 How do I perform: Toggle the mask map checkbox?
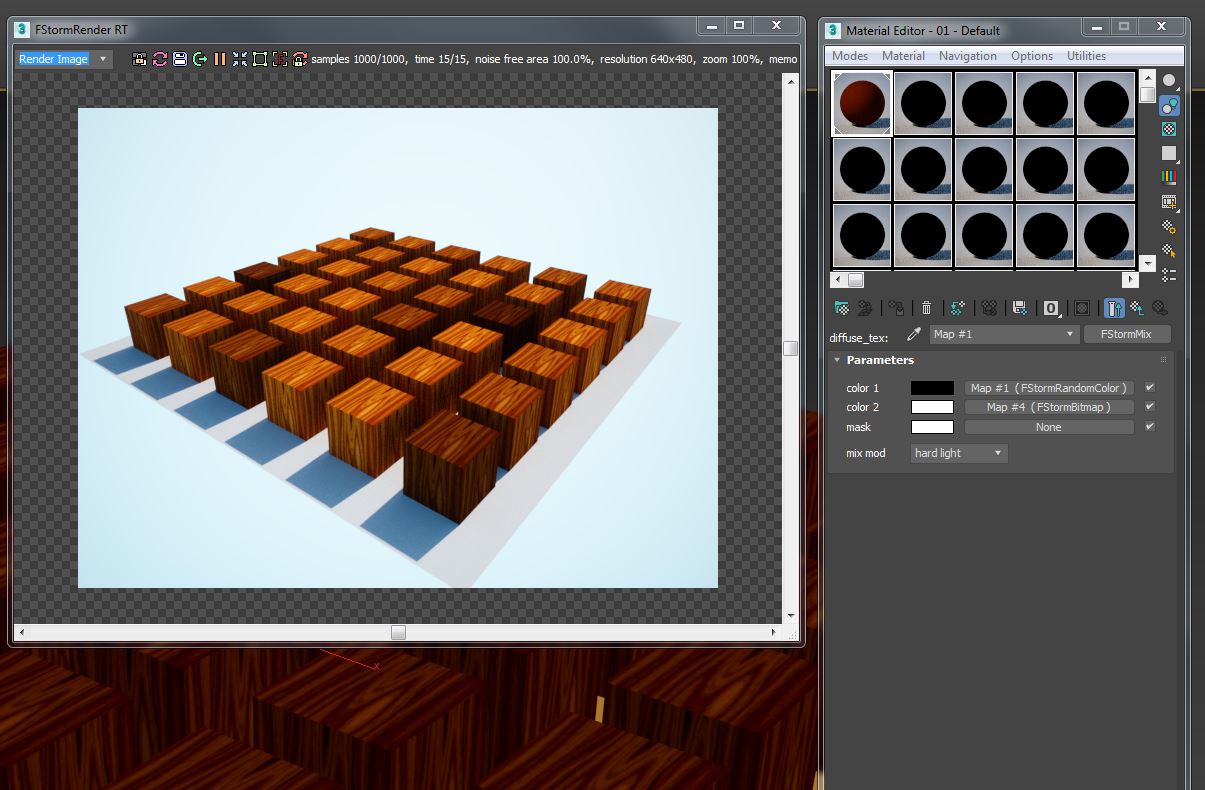(1150, 427)
